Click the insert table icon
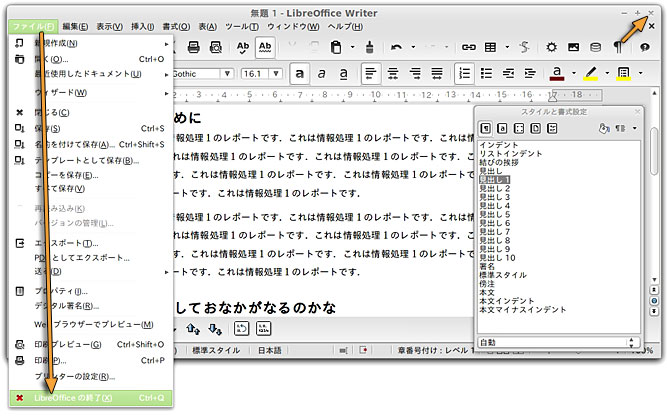667x416 pixels. click(490, 47)
